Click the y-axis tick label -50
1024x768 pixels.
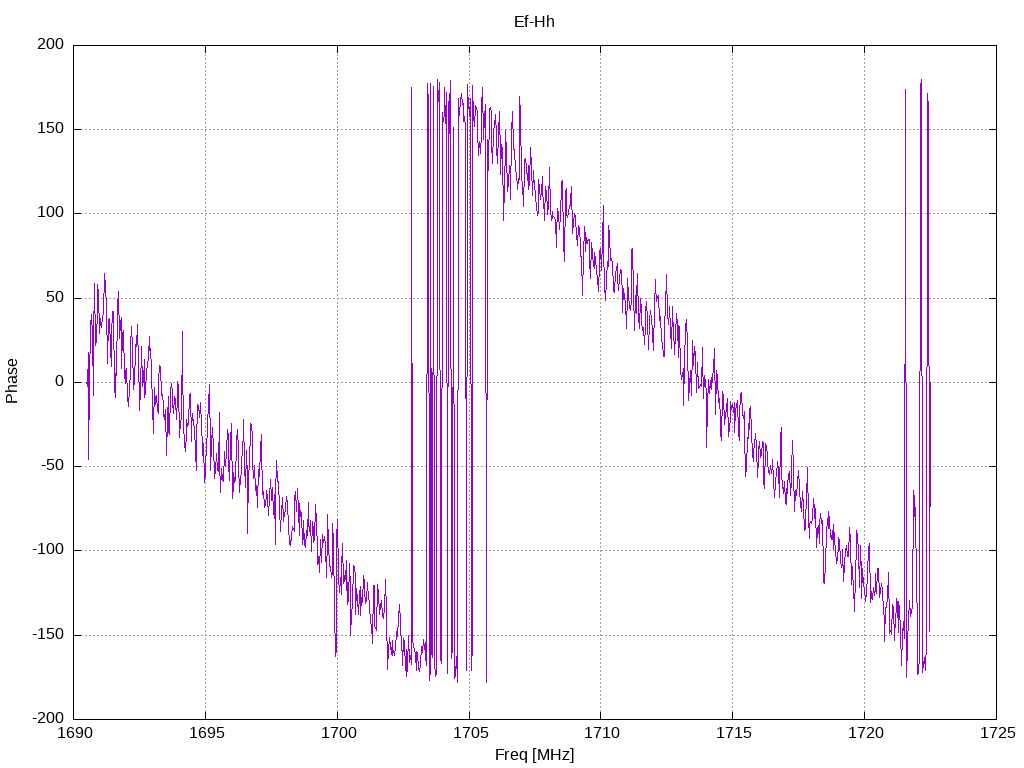pyautogui.click(x=53, y=466)
